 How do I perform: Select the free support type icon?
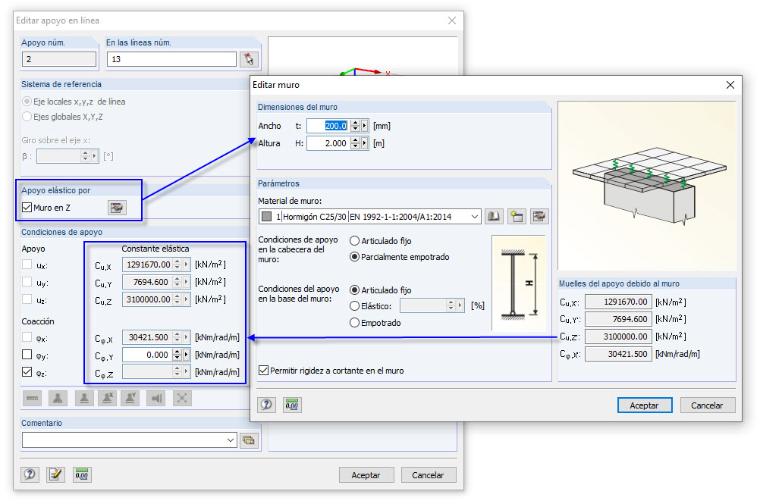coord(32,398)
